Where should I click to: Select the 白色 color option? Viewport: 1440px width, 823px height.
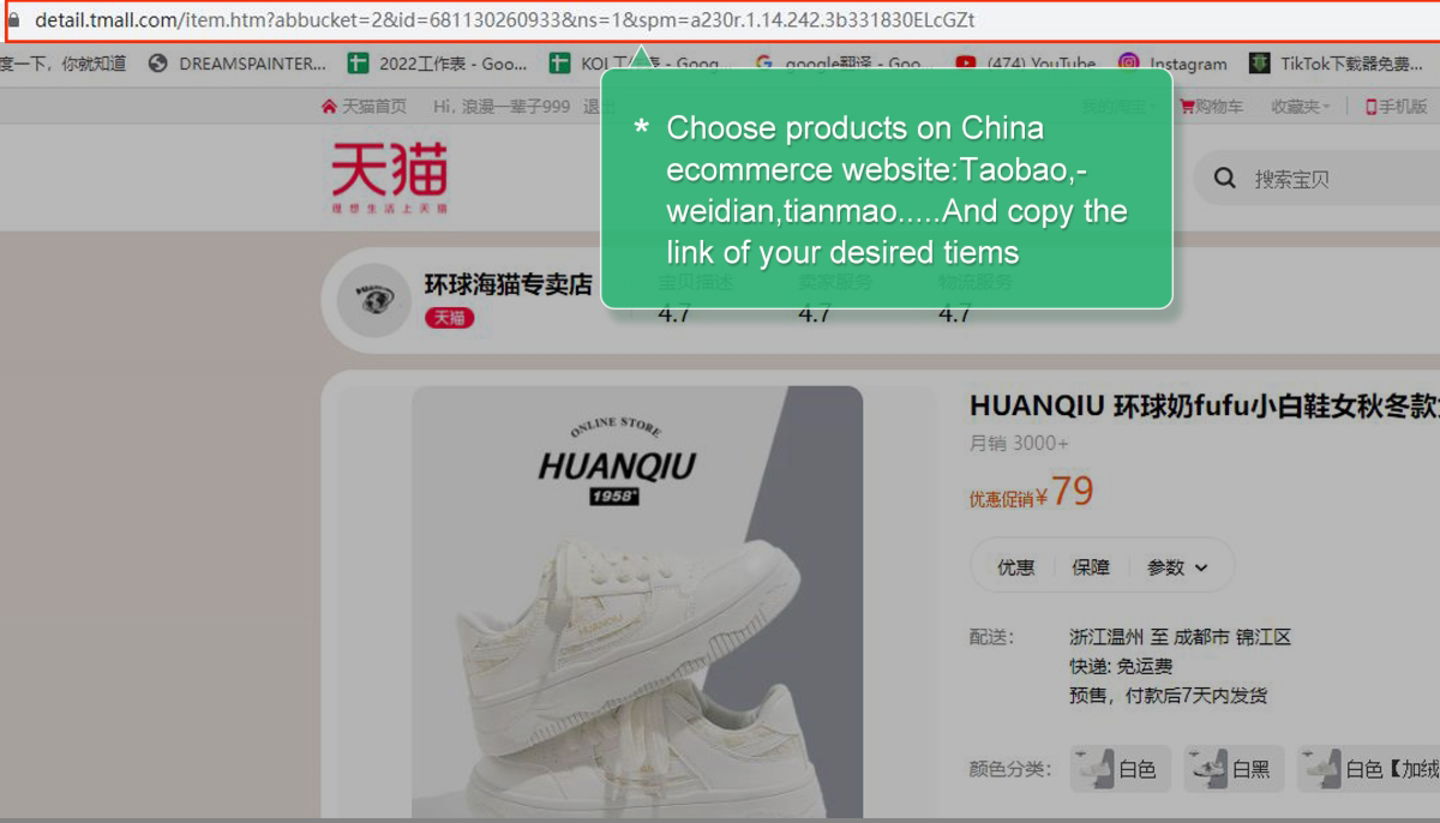[x=1120, y=769]
